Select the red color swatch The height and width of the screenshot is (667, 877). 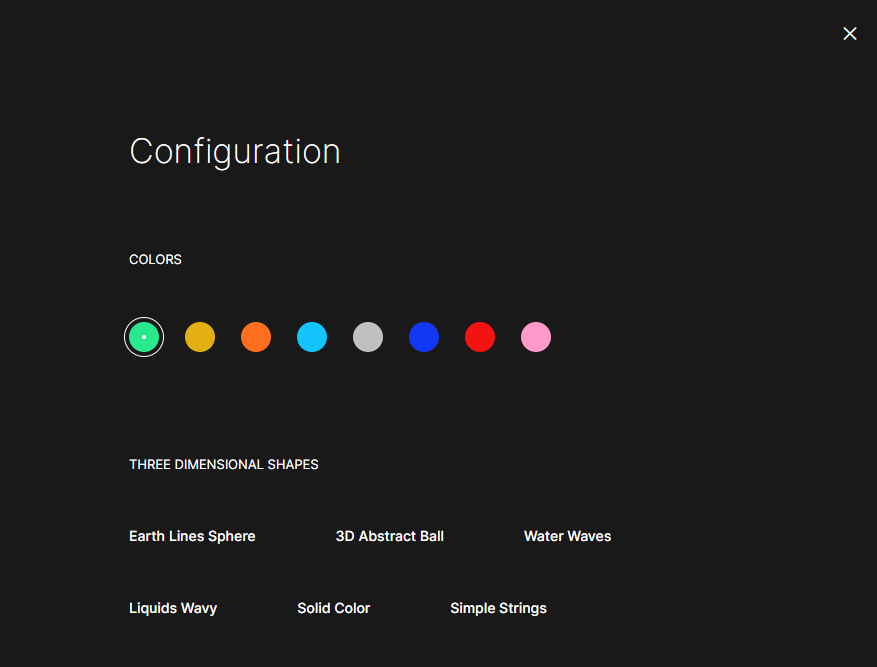[480, 337]
